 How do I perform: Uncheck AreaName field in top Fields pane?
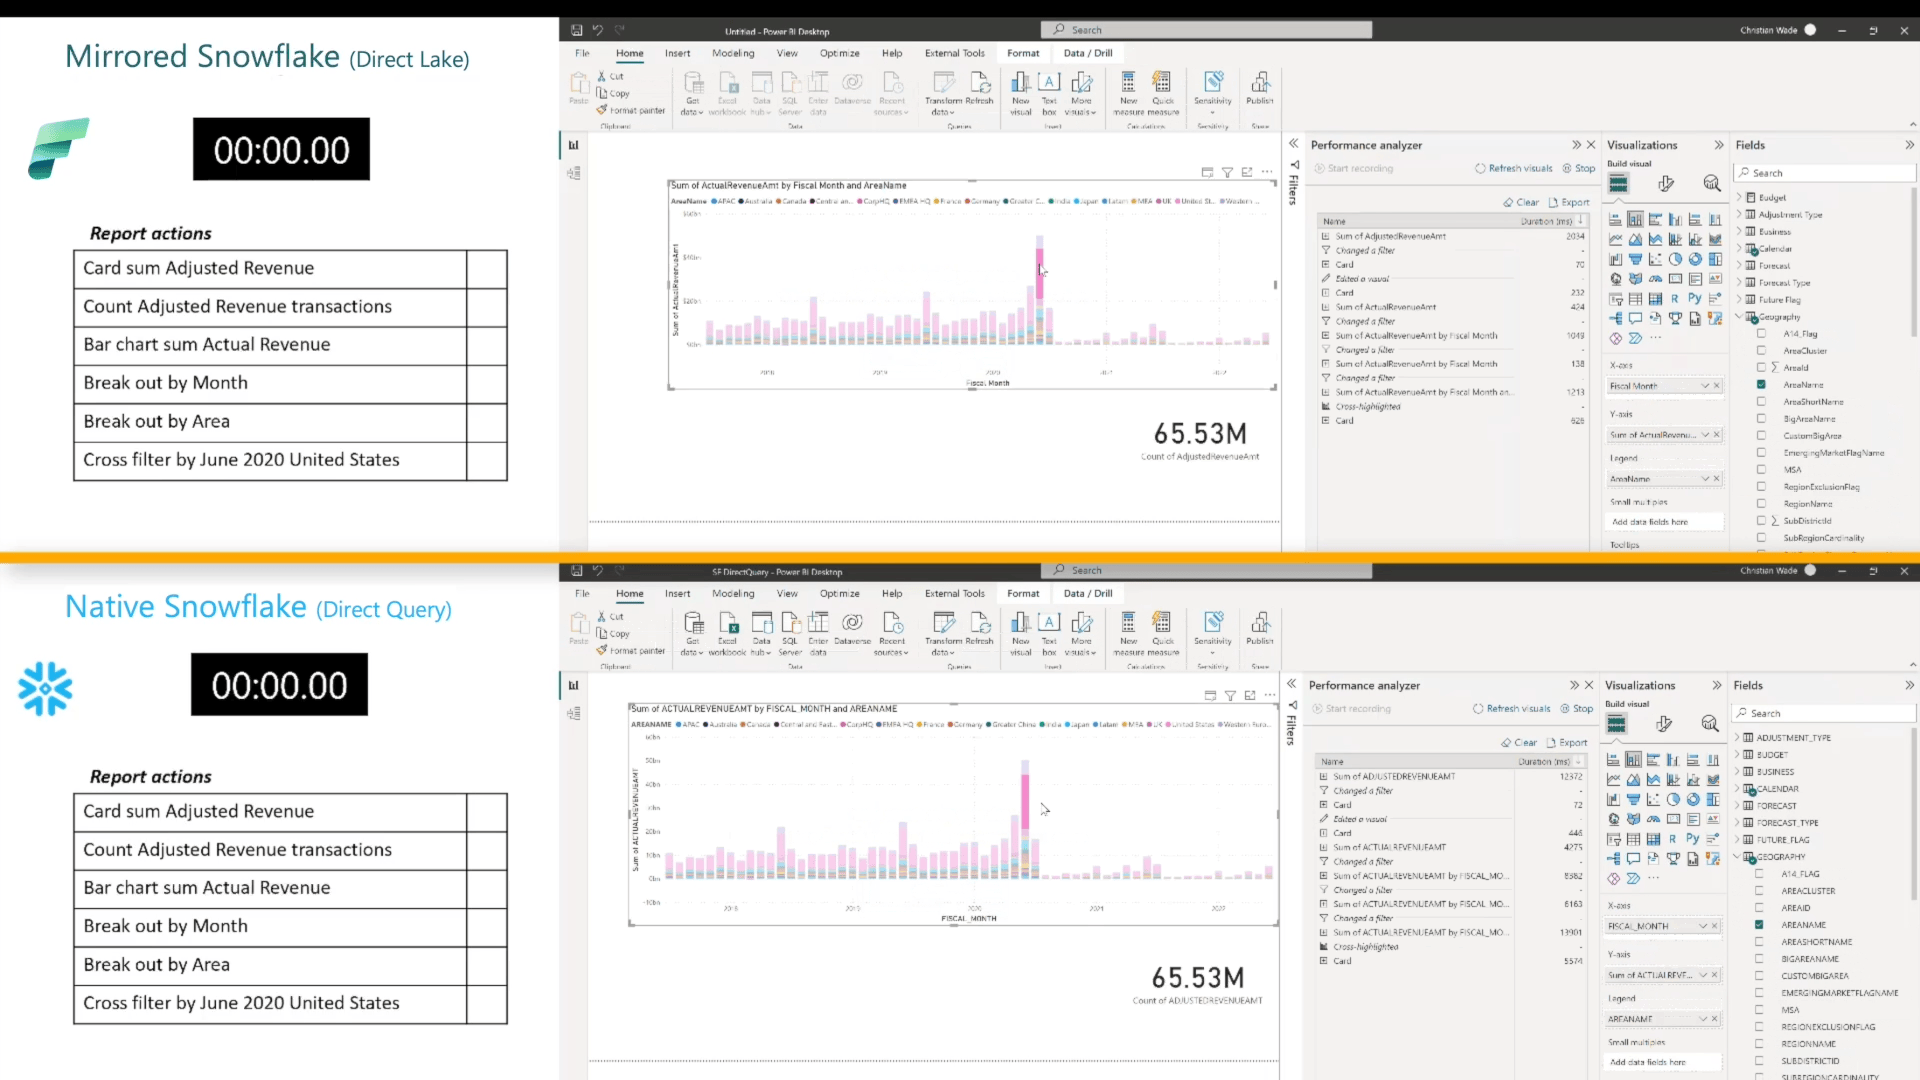[x=1761, y=384]
